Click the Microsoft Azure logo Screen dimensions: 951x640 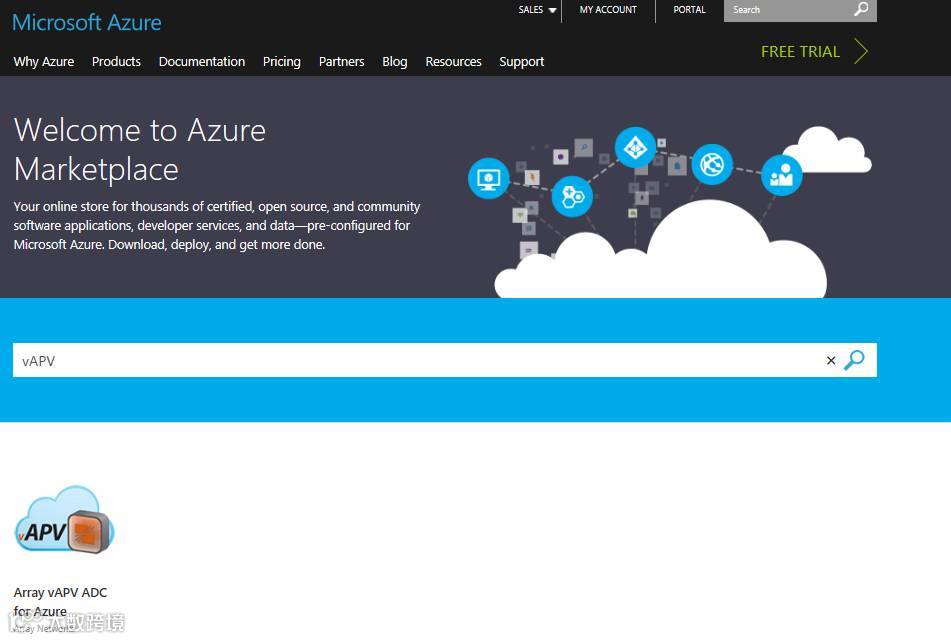(x=87, y=22)
